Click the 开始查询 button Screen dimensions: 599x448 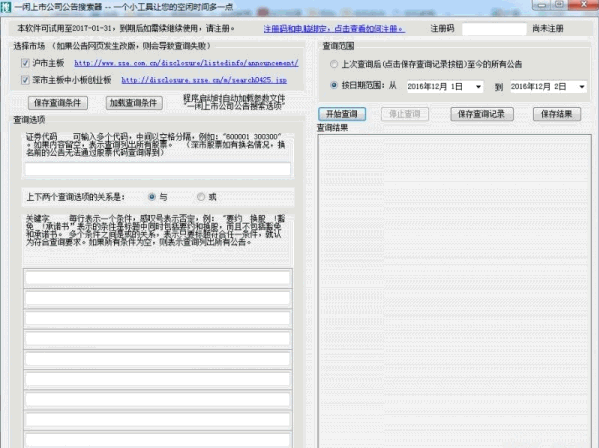(x=342, y=114)
